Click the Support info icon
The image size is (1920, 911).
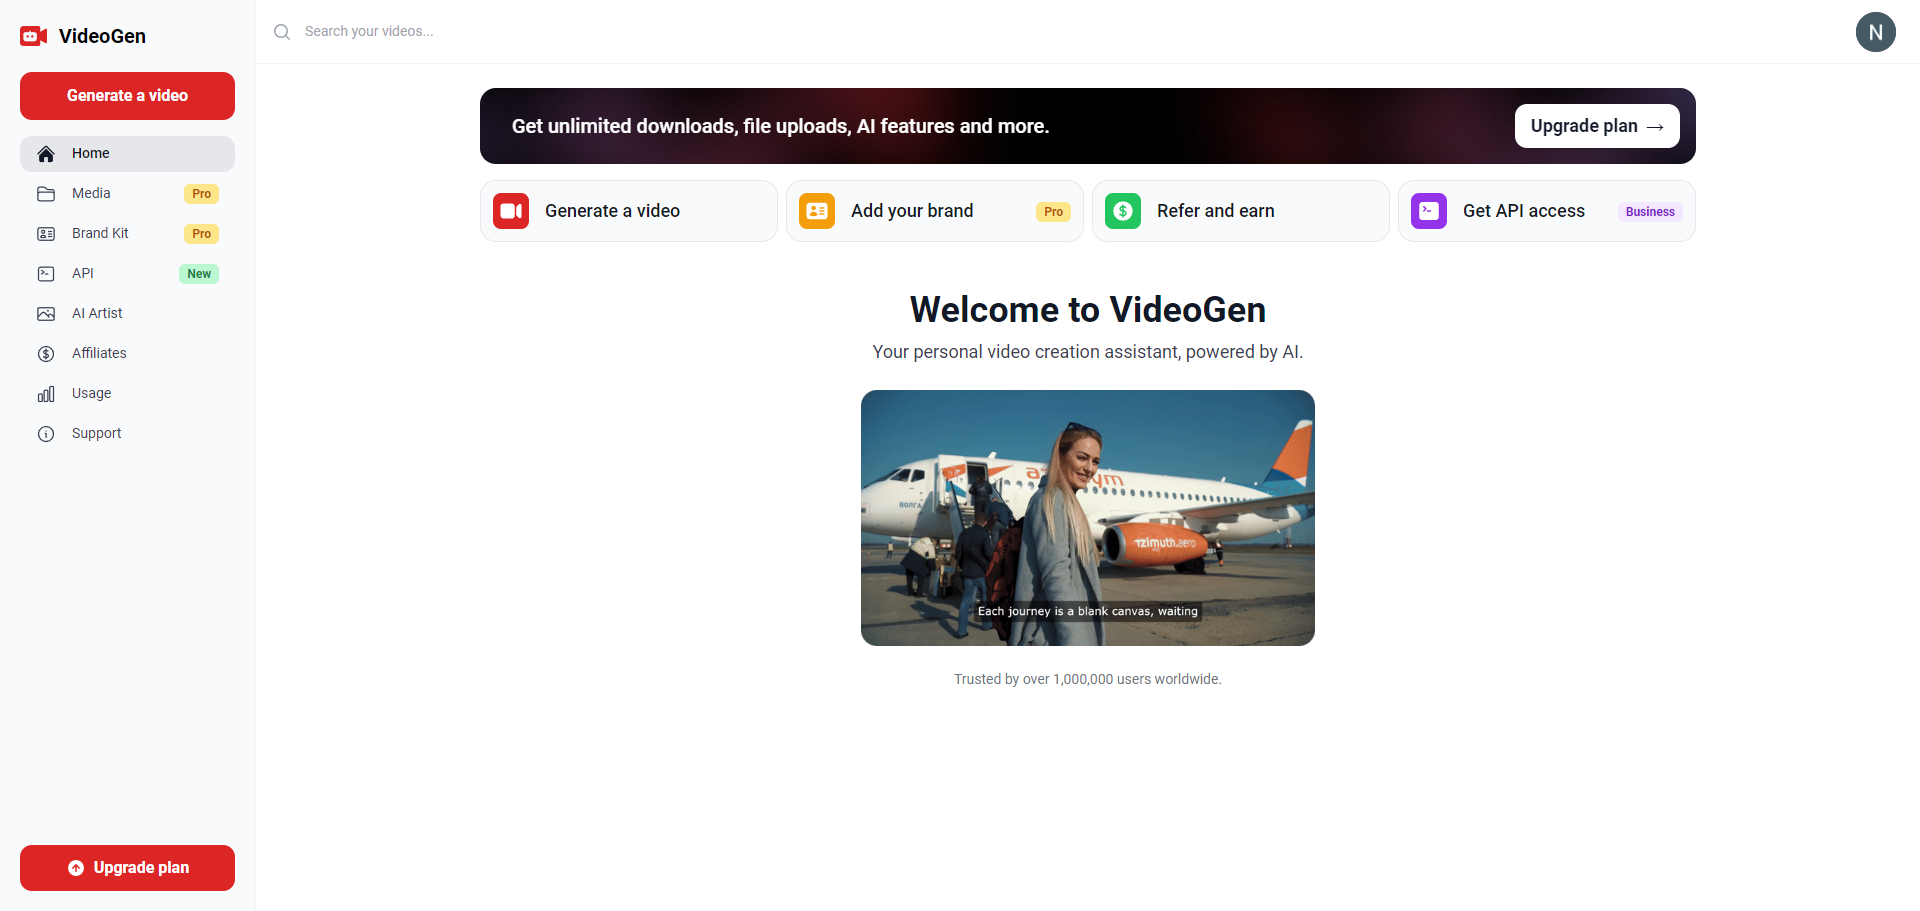[46, 434]
